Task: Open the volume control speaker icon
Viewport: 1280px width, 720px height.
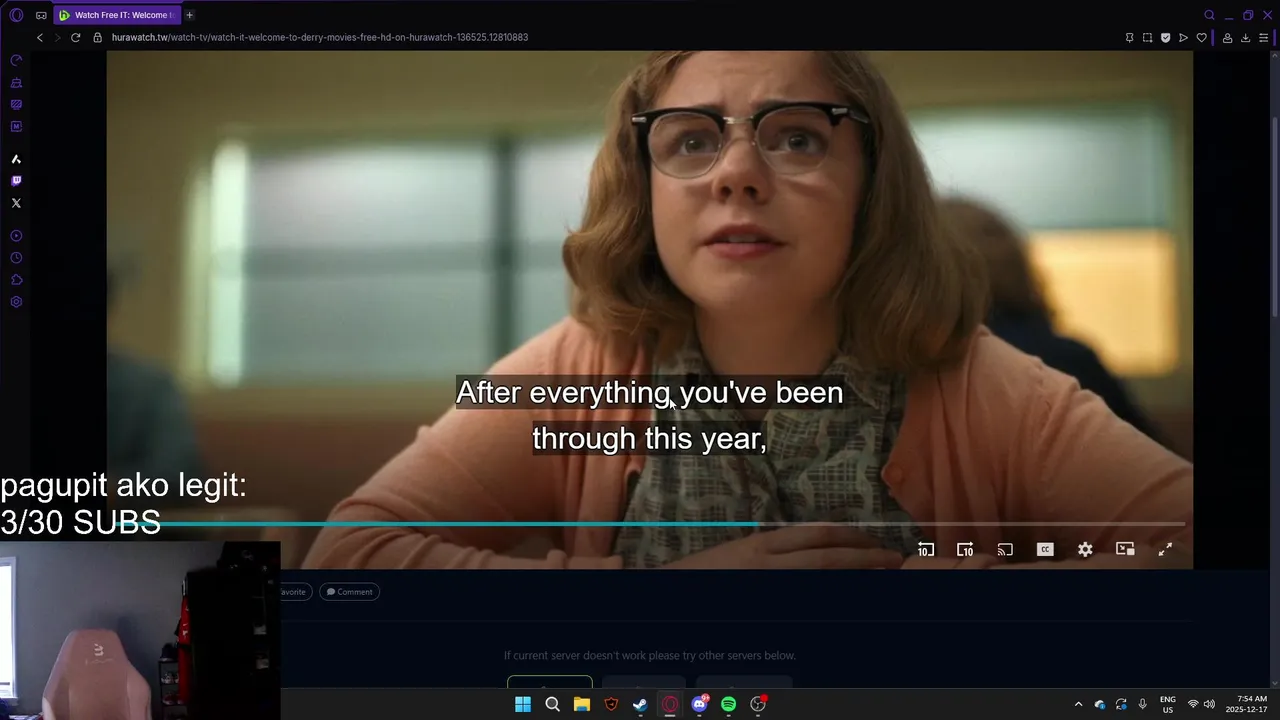Action: (1209, 704)
